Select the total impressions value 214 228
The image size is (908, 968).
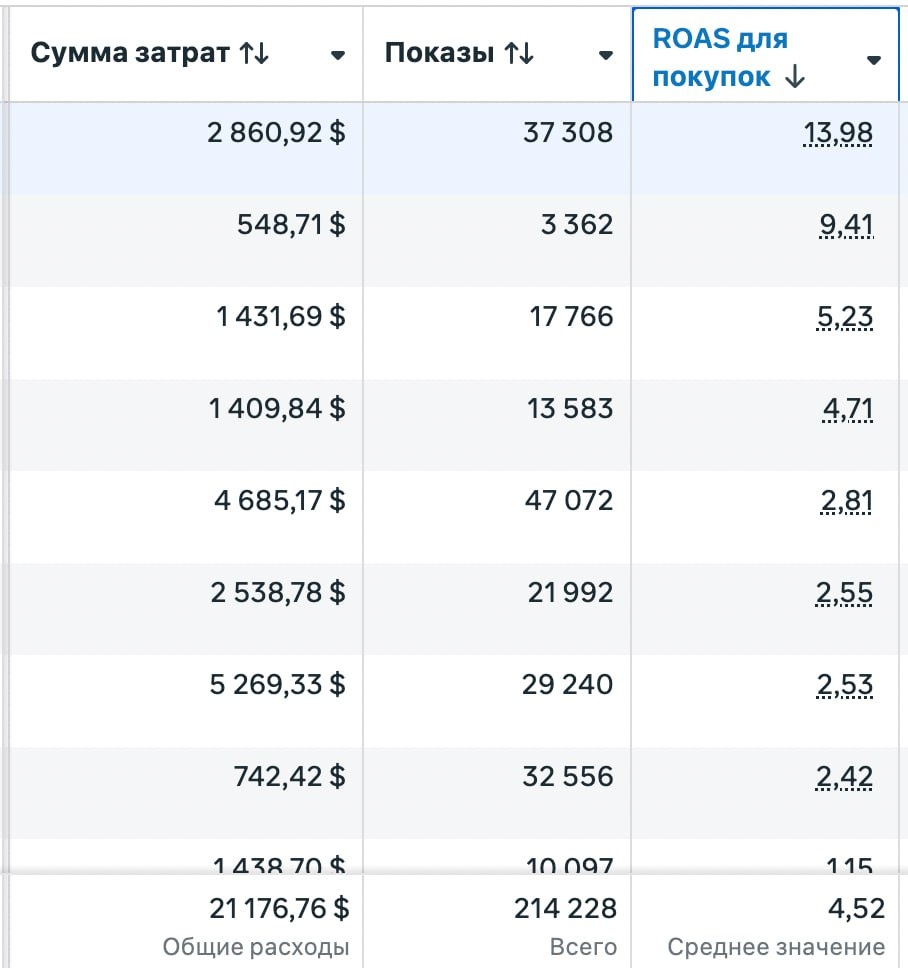coord(565,908)
